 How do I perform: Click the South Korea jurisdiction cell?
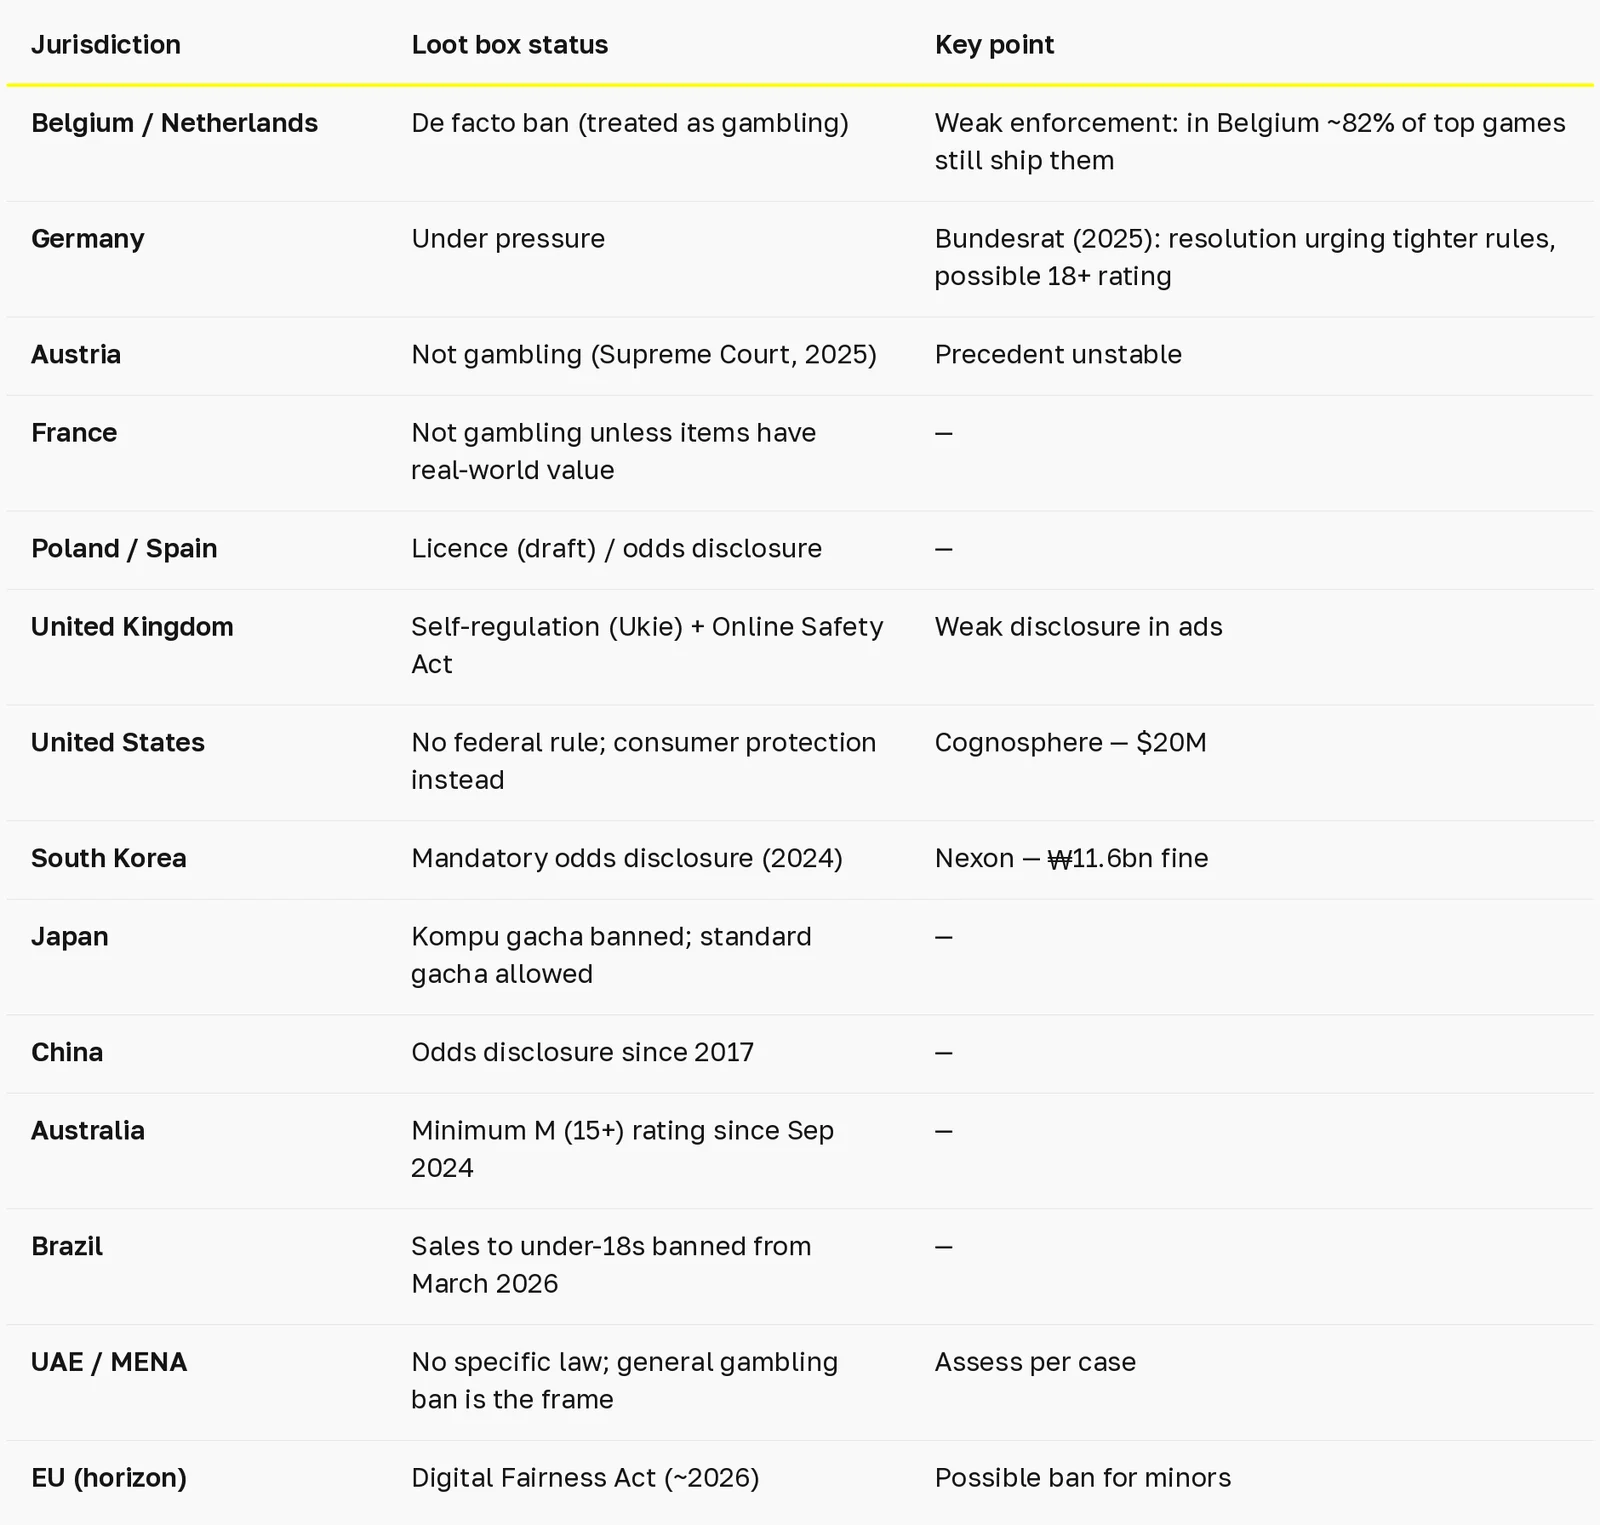tap(109, 858)
